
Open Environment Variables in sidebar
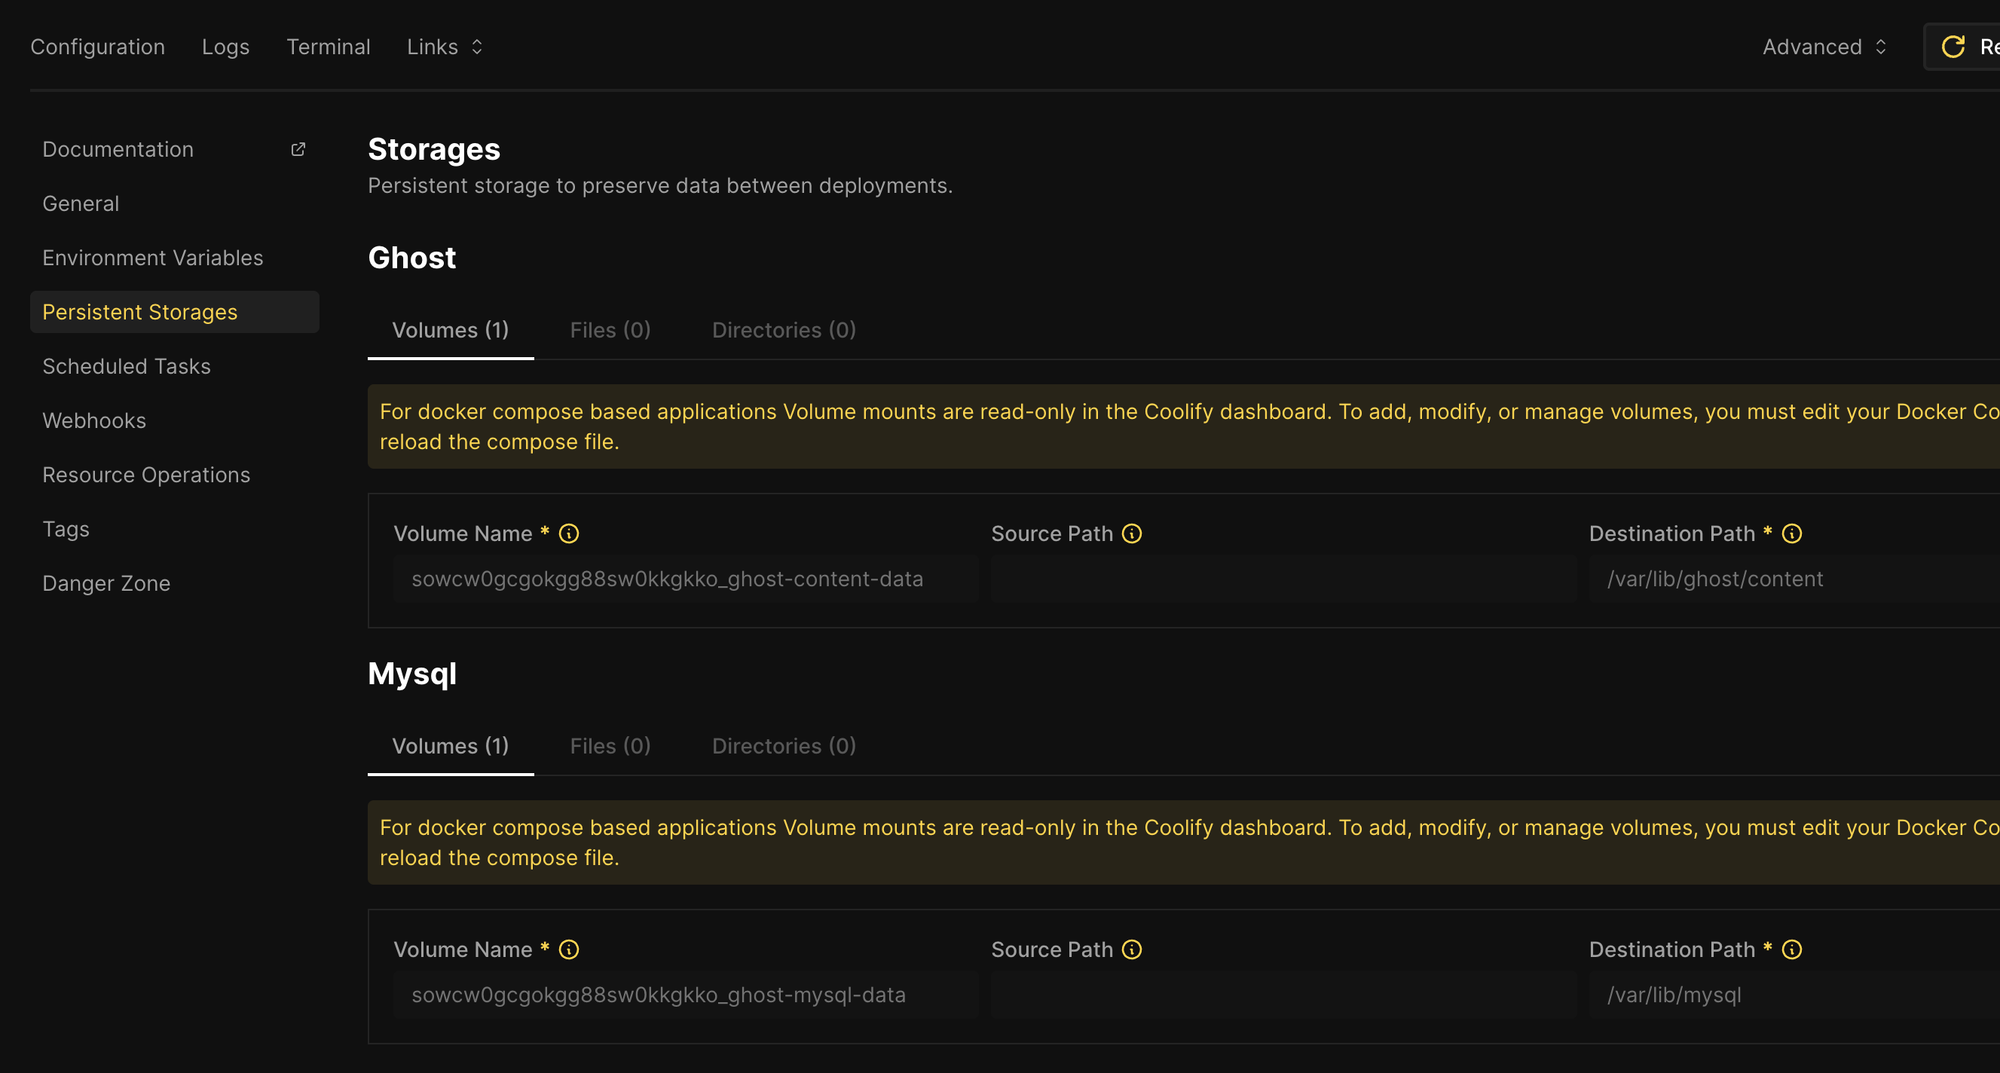[153, 258]
